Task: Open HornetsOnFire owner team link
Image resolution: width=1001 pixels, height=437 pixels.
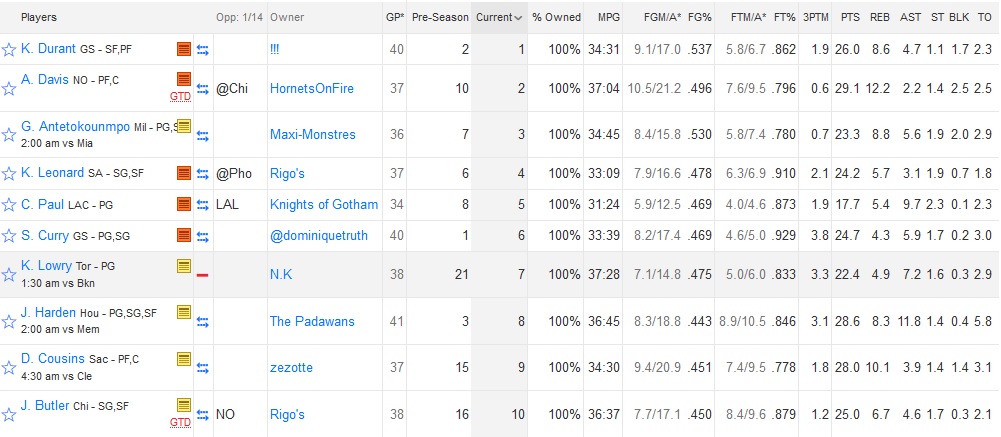Action: [x=312, y=89]
